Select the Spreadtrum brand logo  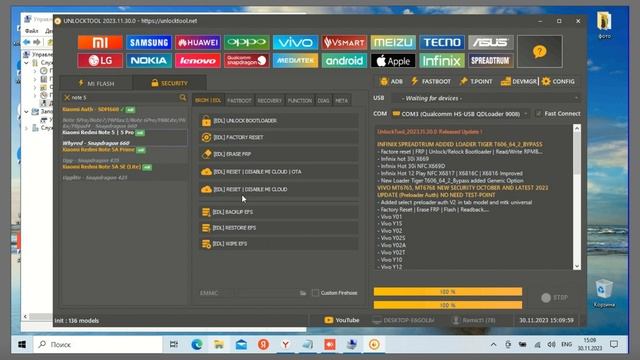[490, 61]
